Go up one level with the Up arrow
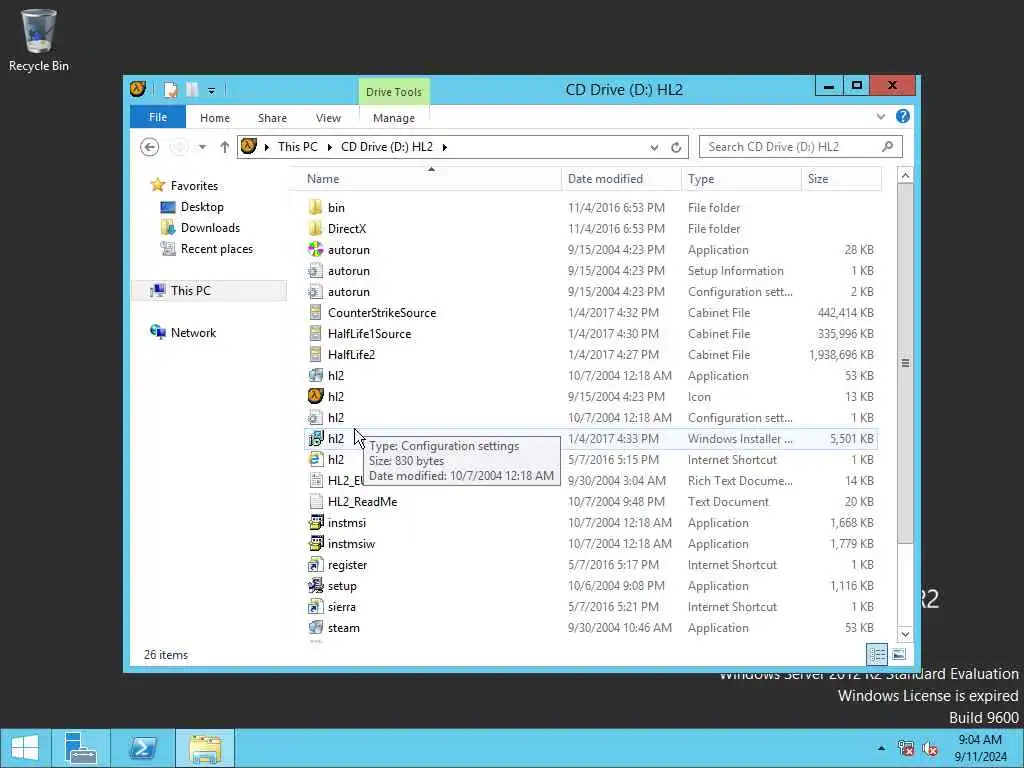 225,147
